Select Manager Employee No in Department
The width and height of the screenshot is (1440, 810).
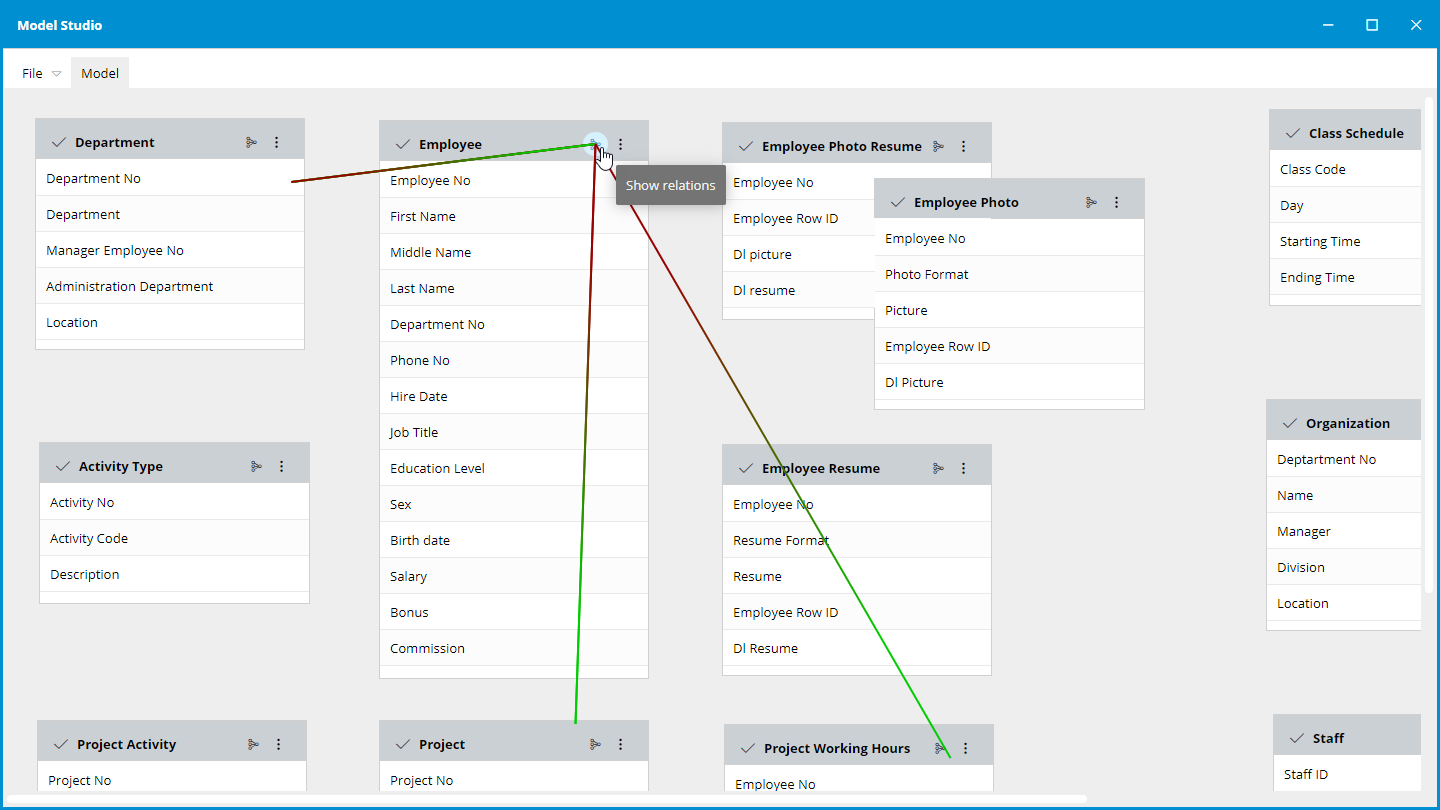115,250
